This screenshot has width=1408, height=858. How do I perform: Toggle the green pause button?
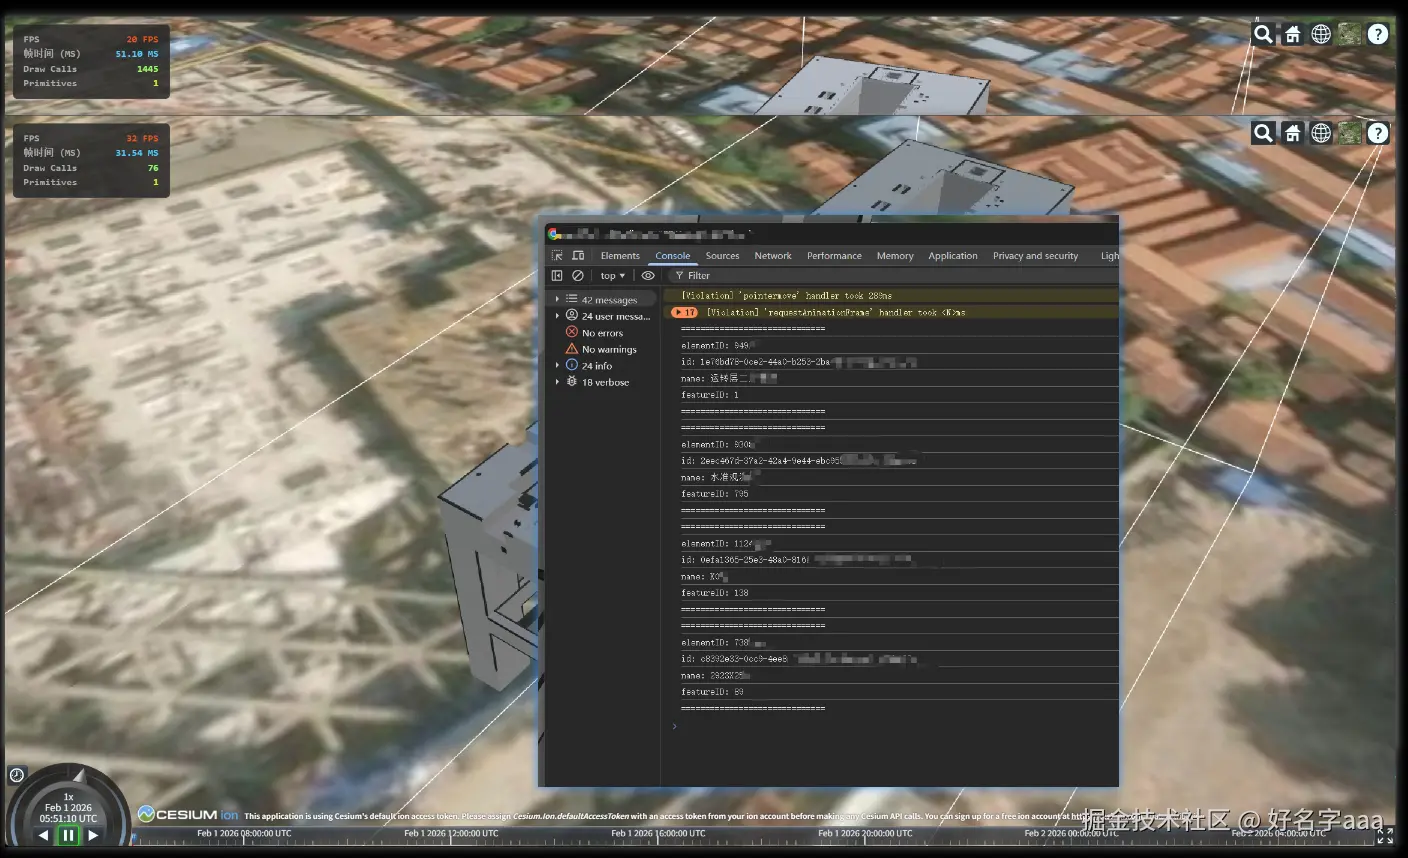[x=68, y=835]
